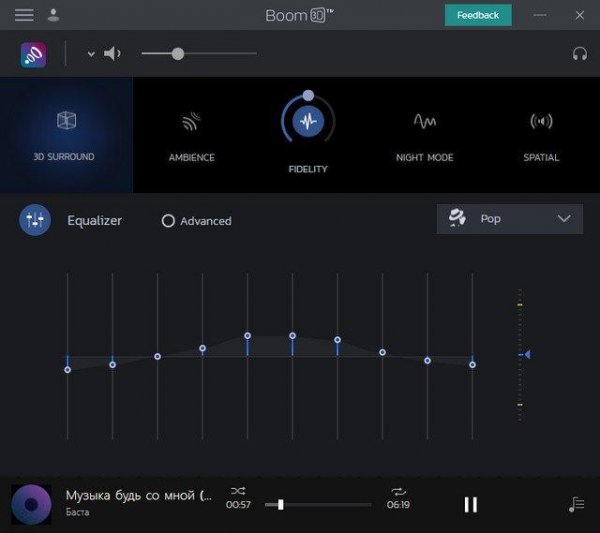Enable the 3D Surround cube icon
The image size is (600, 533).
(x=67, y=120)
